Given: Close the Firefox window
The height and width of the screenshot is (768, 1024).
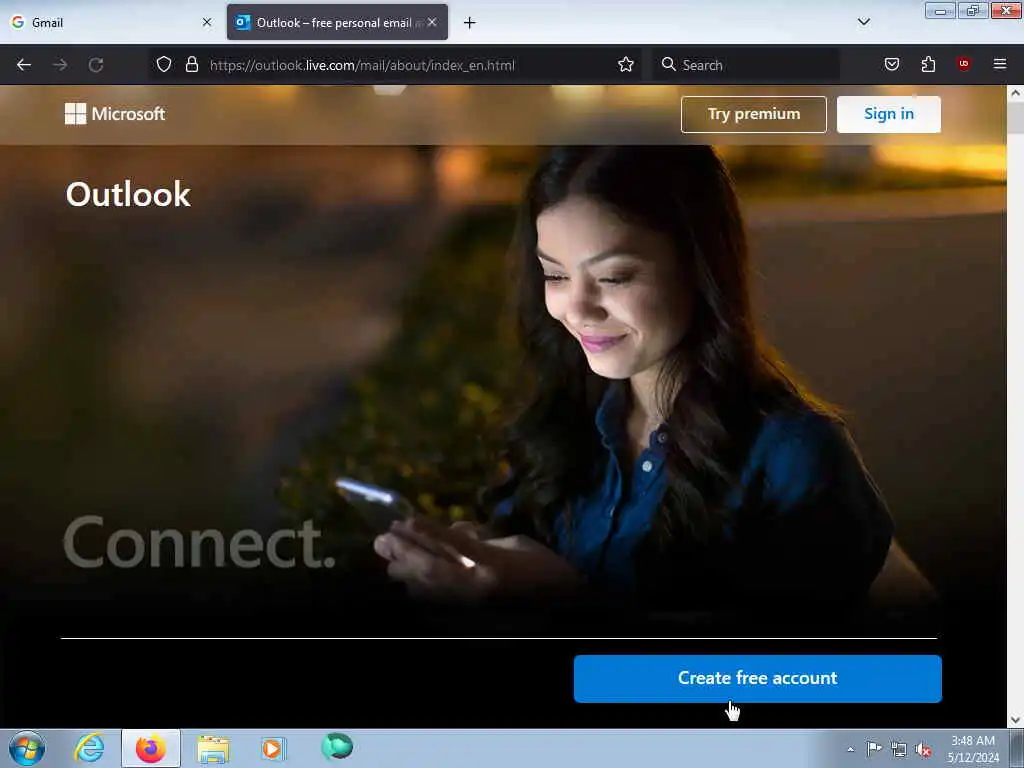Looking at the screenshot, I should [1006, 10].
